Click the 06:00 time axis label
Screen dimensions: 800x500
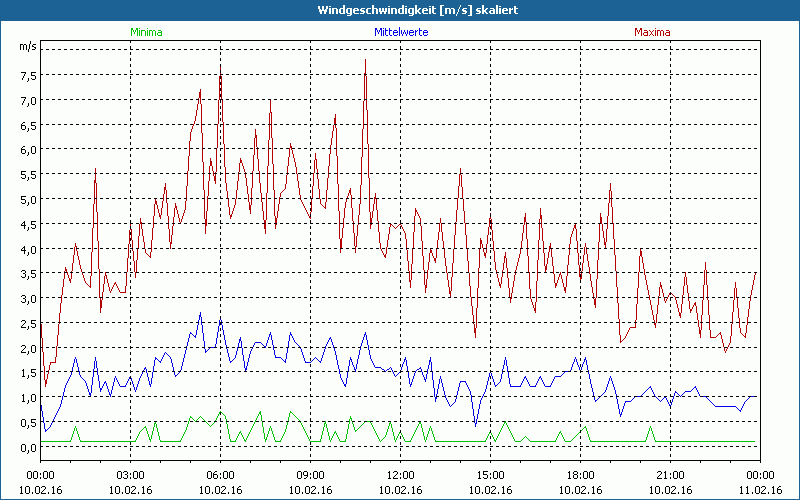(x=221, y=475)
